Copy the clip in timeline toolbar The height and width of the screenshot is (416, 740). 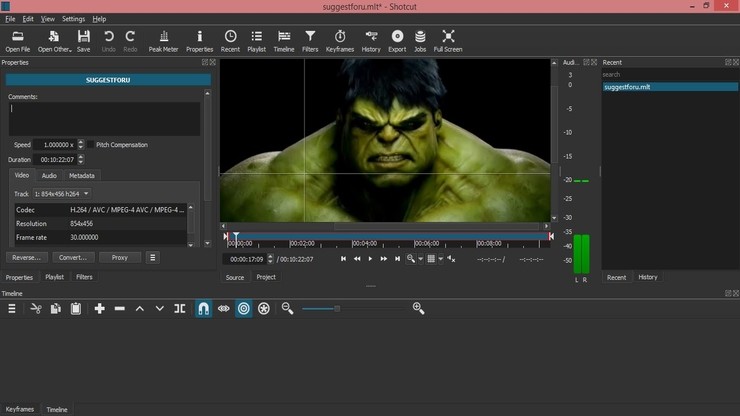pyautogui.click(x=56, y=309)
